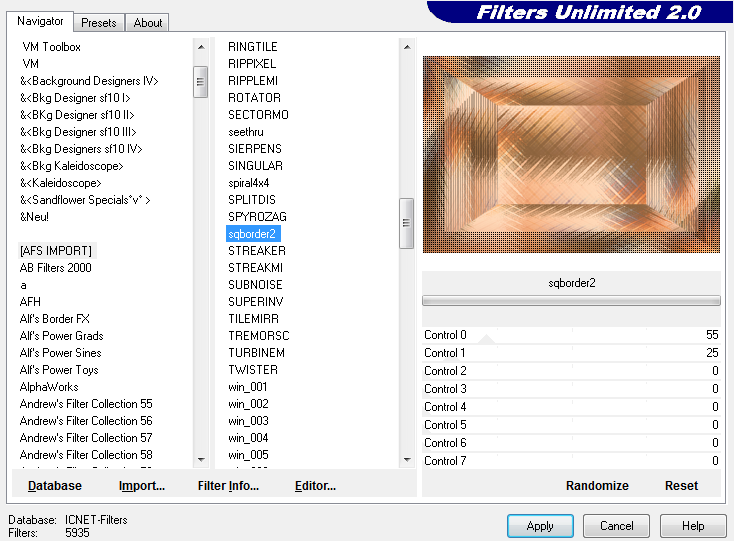Open the About tab
Screen dimensions: 734x541
pyautogui.click(x=148, y=22)
